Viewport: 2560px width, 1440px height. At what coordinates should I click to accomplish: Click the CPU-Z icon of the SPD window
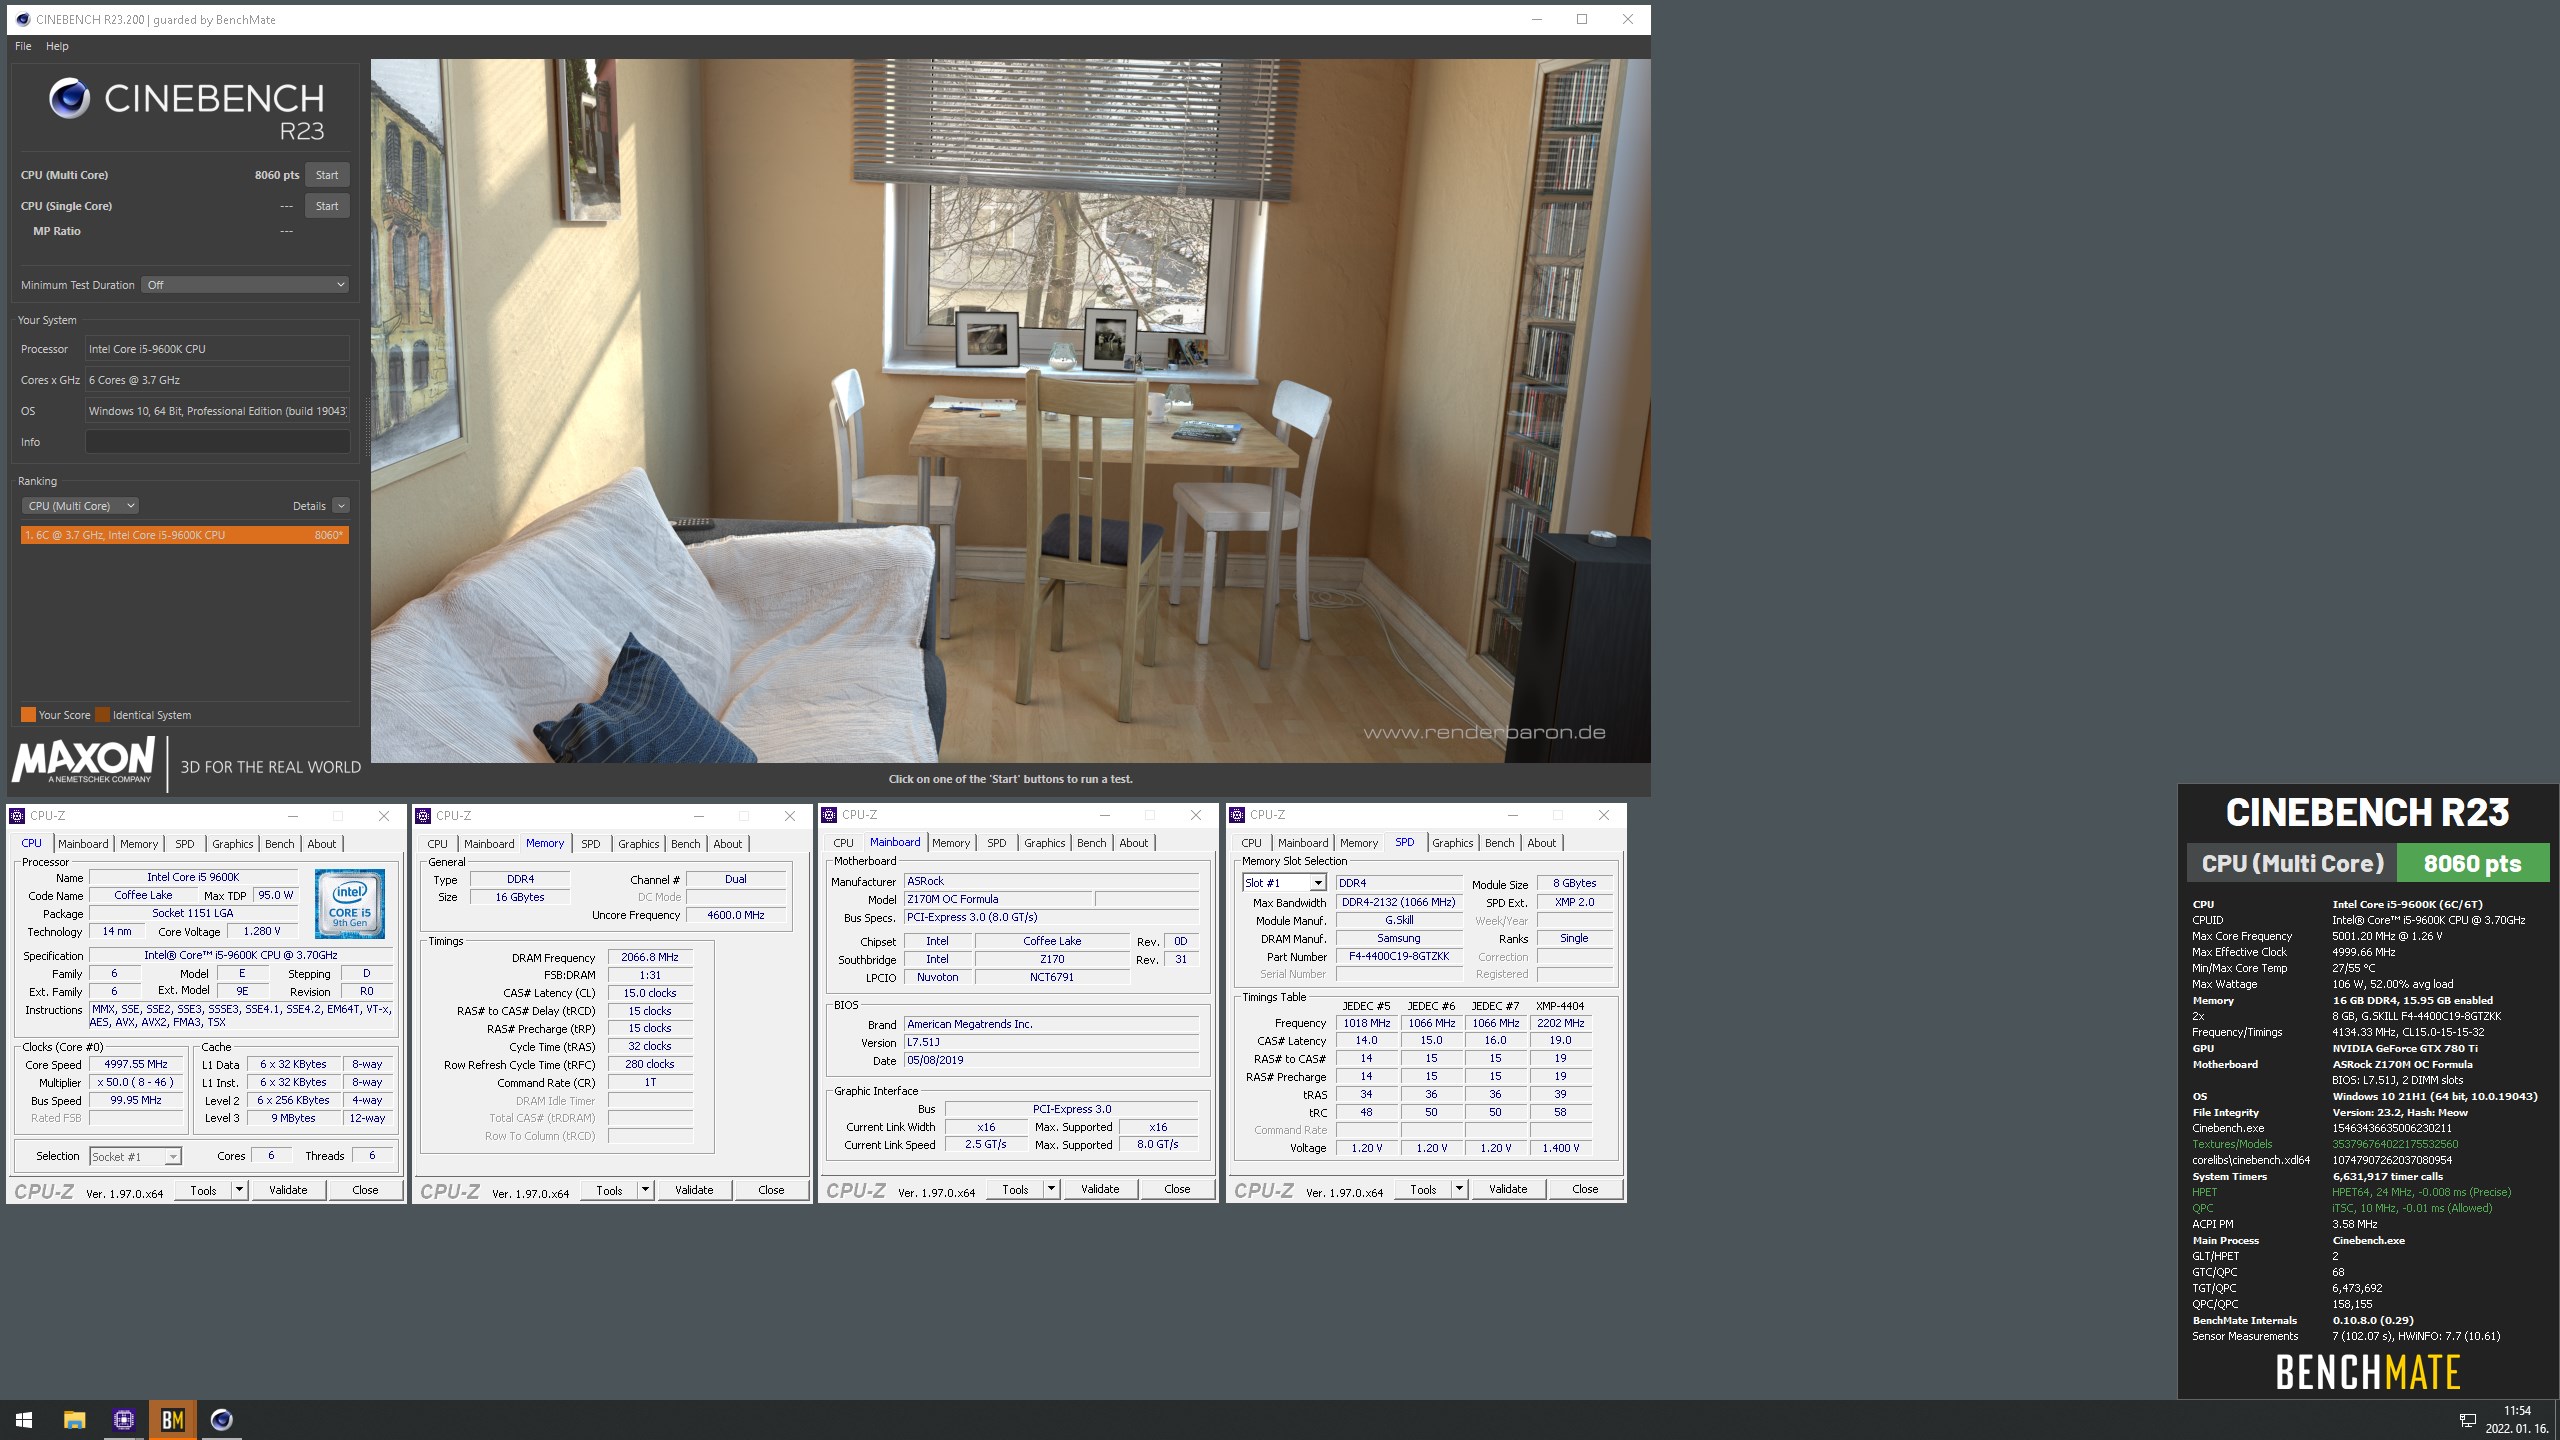tap(1237, 815)
